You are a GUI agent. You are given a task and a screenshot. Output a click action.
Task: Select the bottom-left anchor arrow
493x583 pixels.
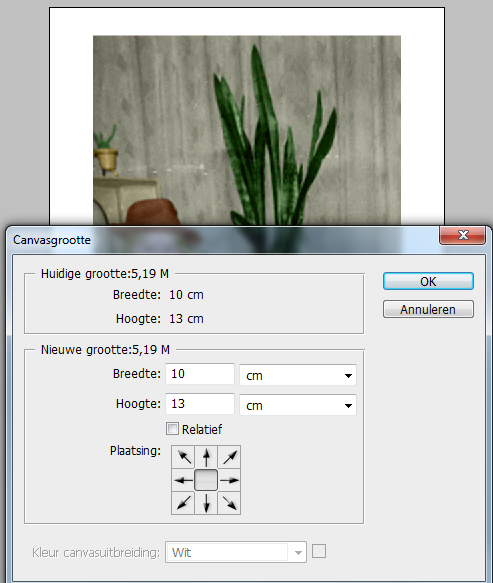point(183,503)
